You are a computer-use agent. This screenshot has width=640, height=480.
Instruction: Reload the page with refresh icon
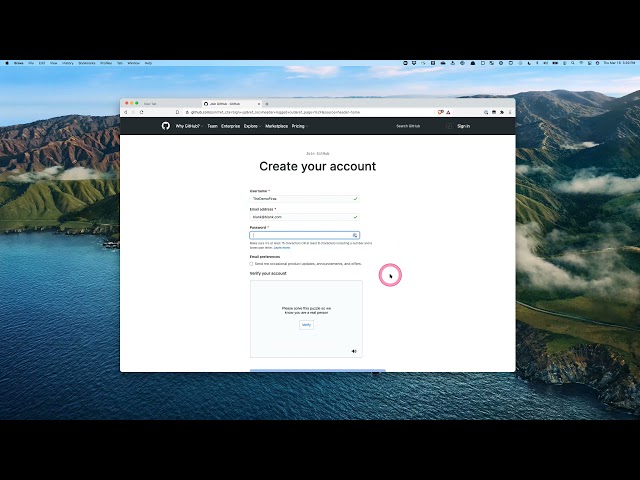142,112
